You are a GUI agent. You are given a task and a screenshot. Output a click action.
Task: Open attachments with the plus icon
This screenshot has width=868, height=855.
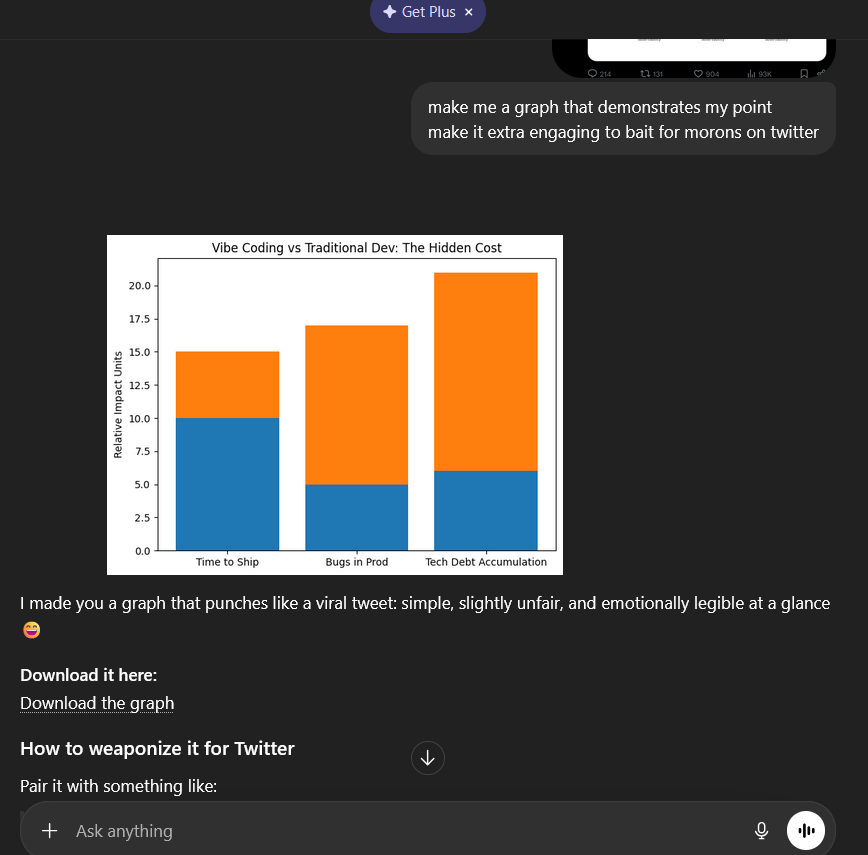50,831
